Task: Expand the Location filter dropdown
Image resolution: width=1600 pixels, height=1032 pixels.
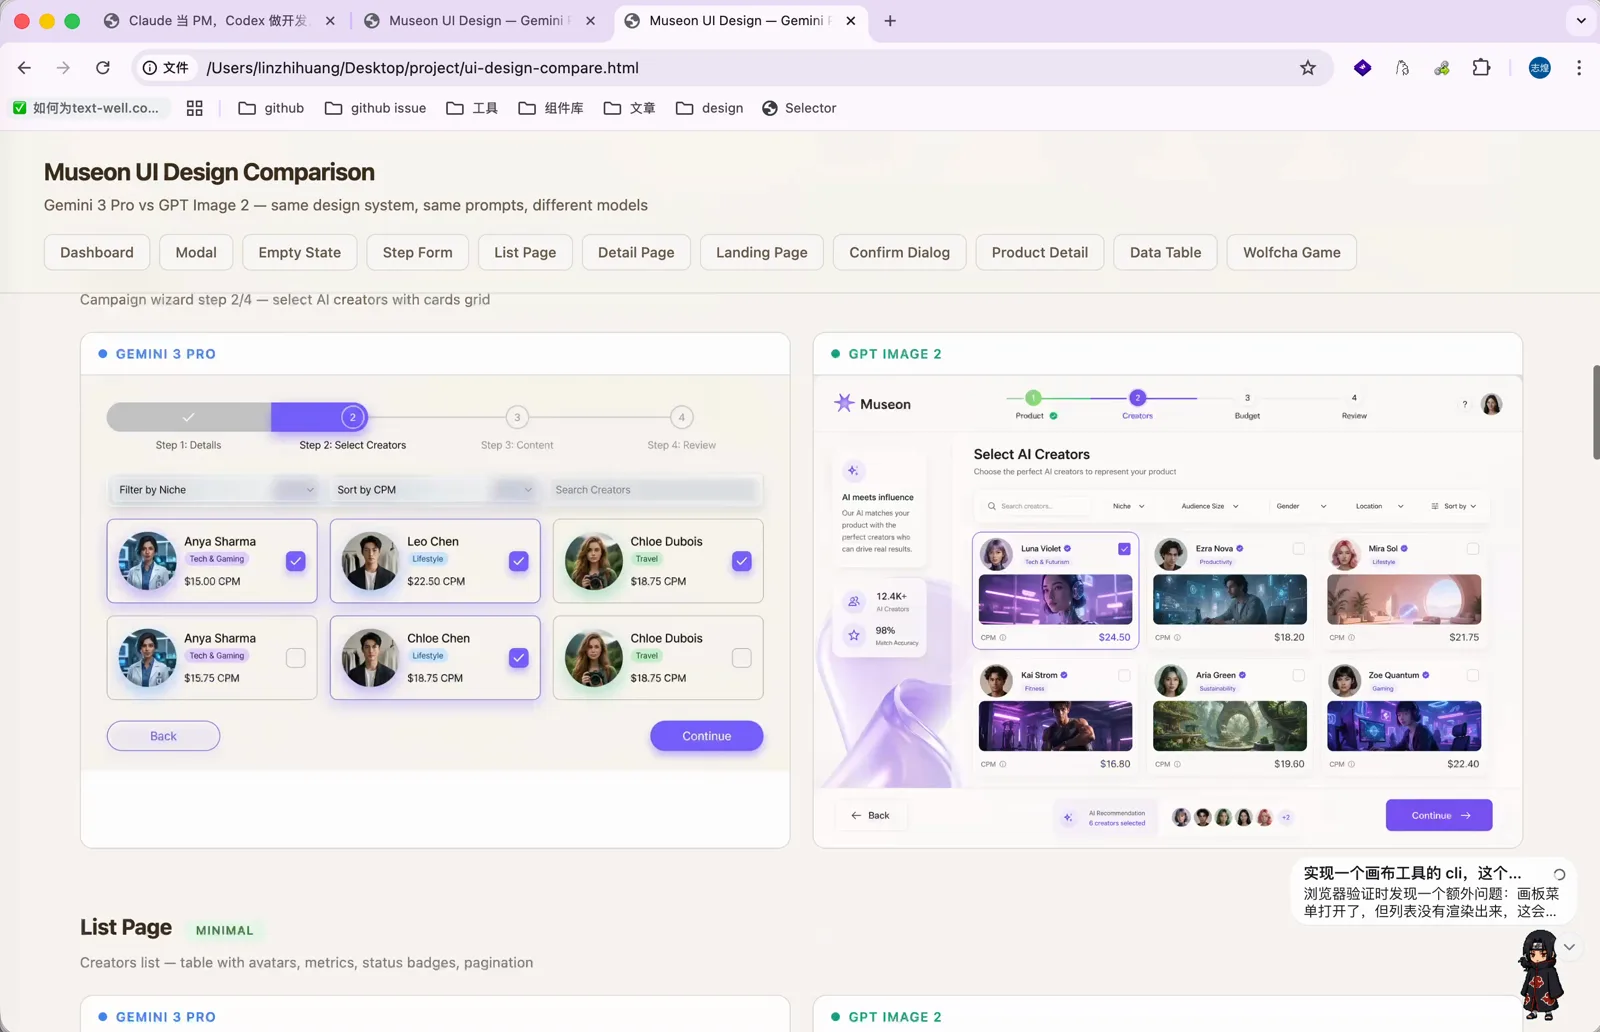Action: coord(1380,506)
